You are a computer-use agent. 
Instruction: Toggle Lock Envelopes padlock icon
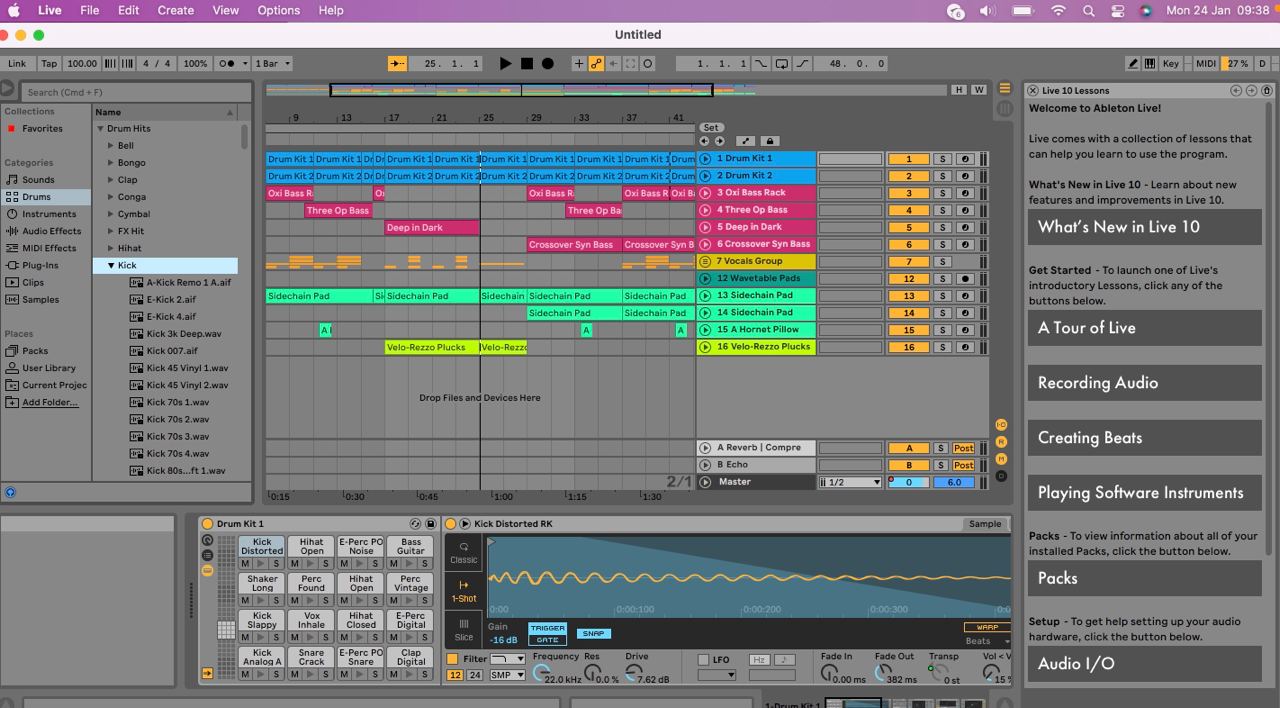tap(769, 141)
